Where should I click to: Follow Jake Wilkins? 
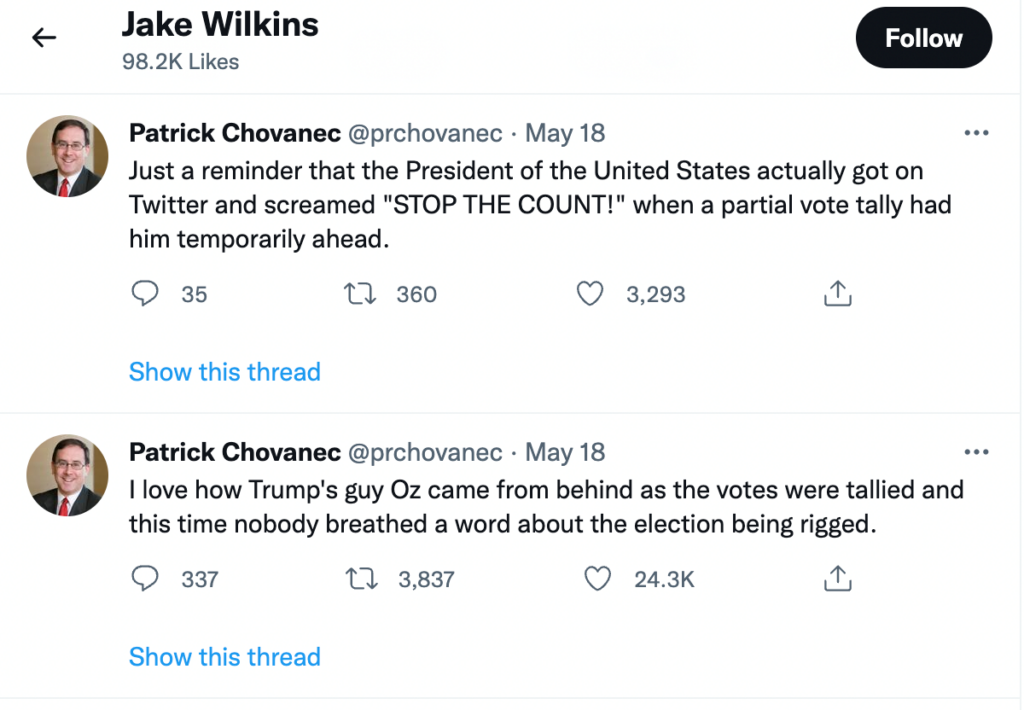pos(923,39)
